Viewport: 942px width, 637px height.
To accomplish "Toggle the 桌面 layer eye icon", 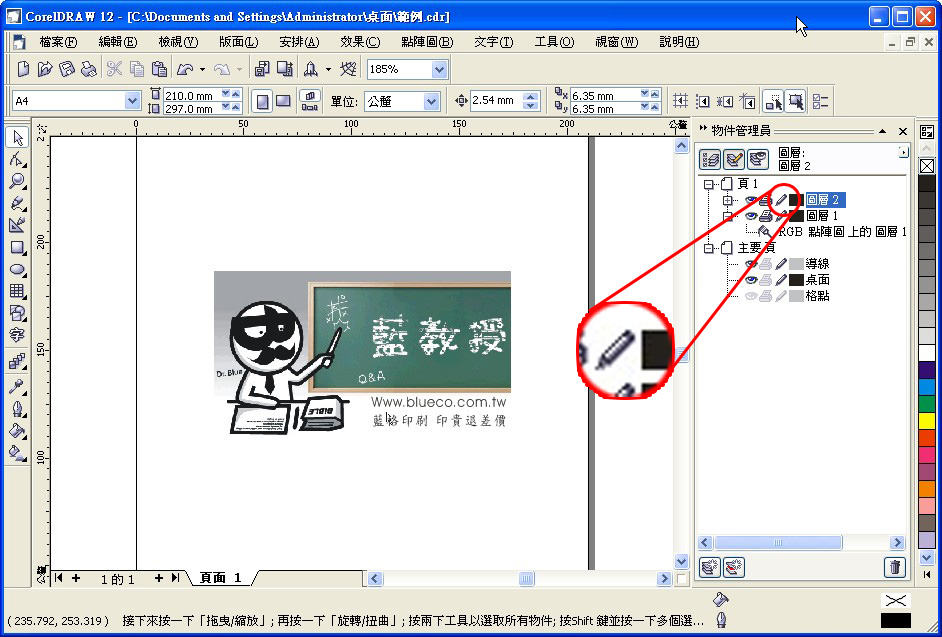I will tap(751, 280).
